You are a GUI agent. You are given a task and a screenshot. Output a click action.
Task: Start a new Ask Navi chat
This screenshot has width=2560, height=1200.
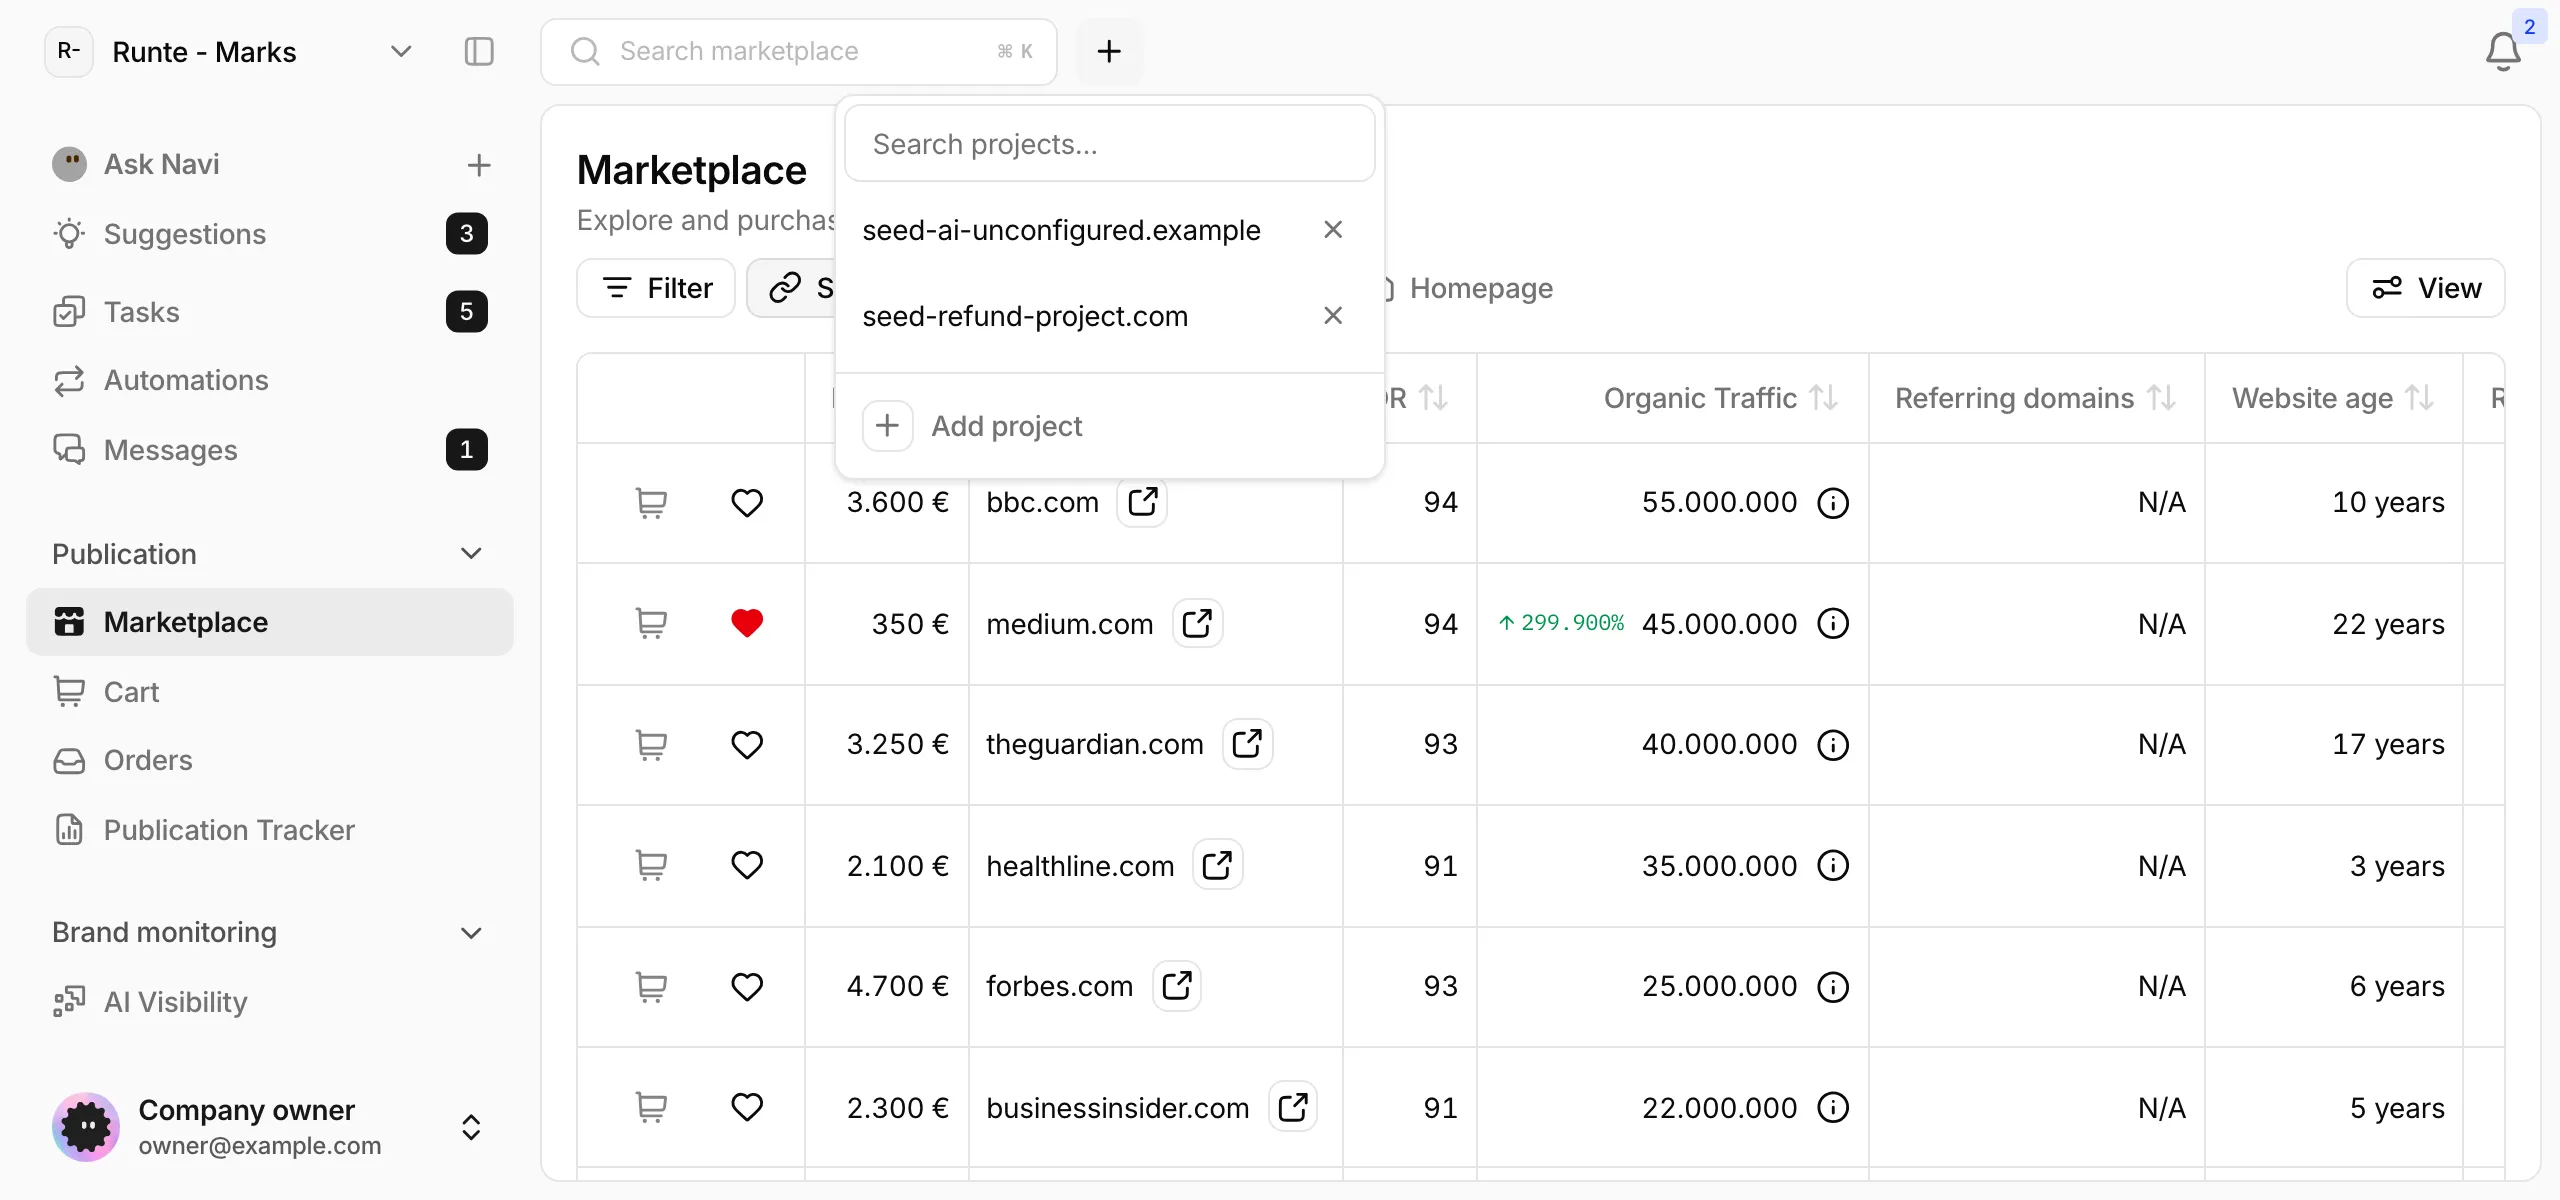(x=479, y=164)
